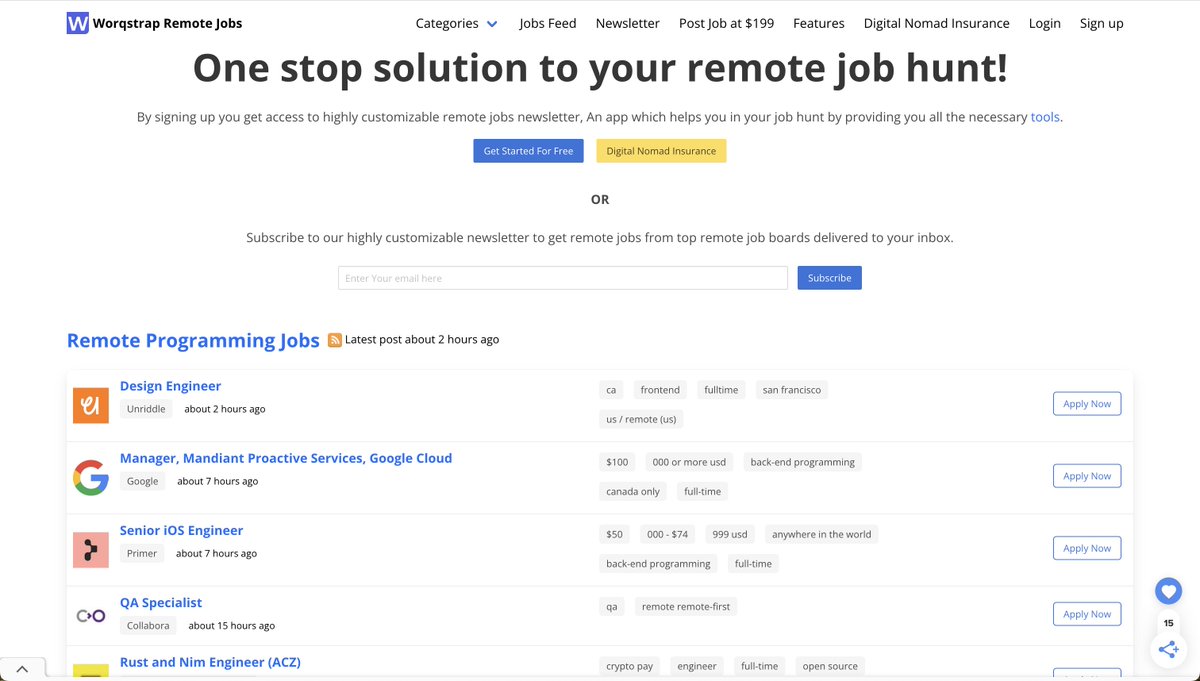The height and width of the screenshot is (681, 1200).
Task: Open the Remote Programming Jobs heading link
Action: [193, 340]
